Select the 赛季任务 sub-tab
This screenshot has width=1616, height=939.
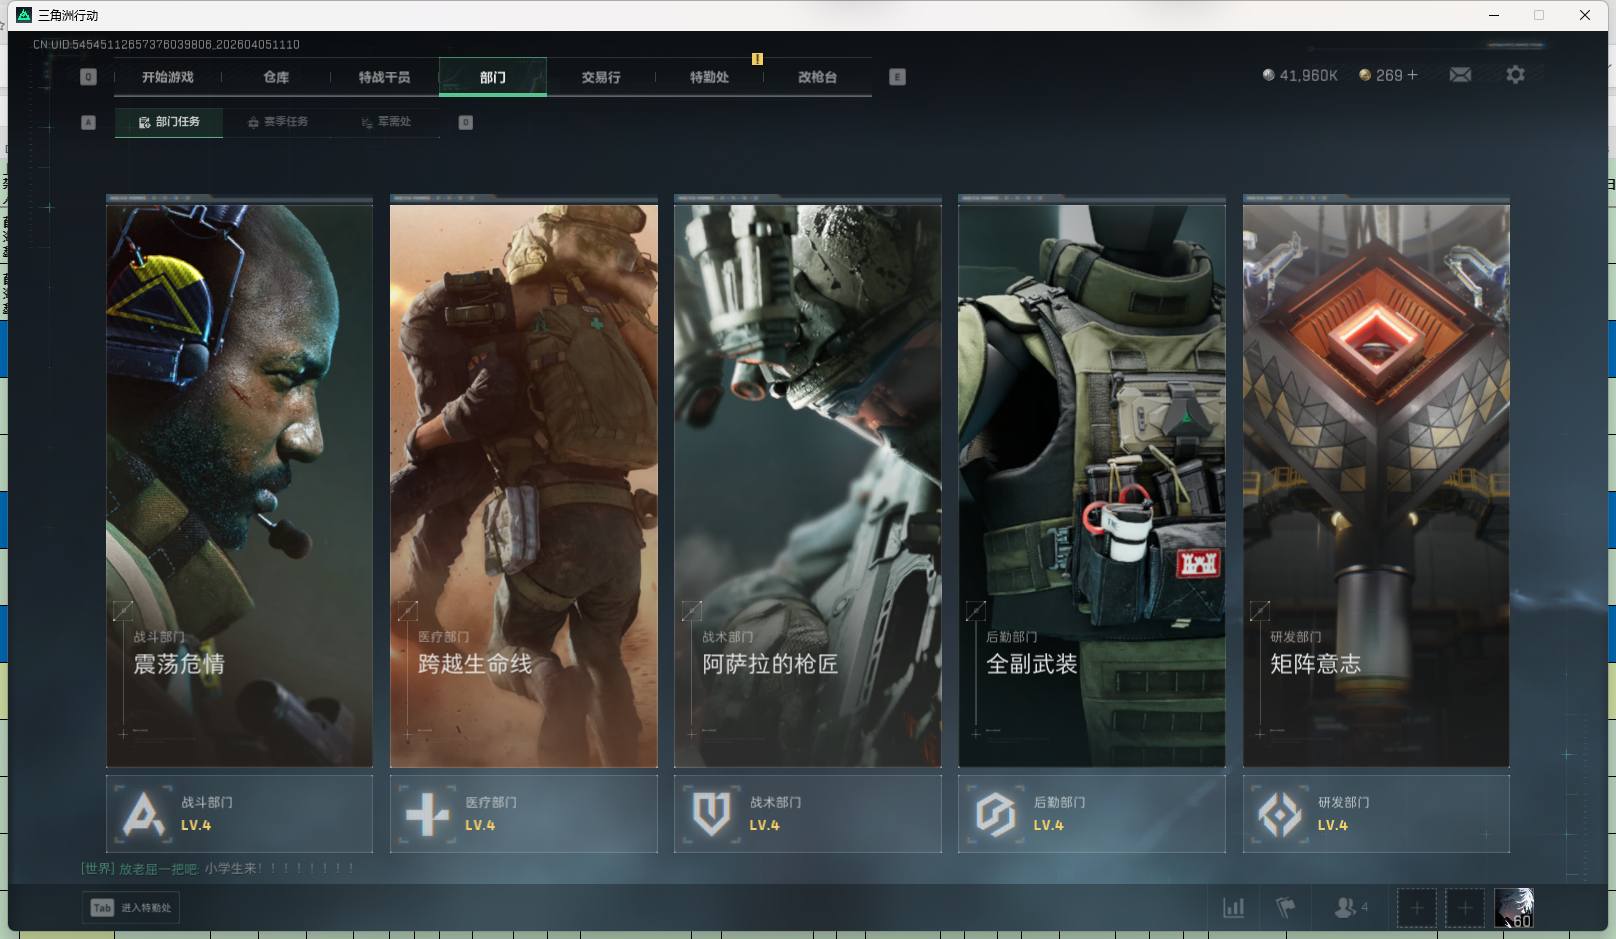pos(278,122)
